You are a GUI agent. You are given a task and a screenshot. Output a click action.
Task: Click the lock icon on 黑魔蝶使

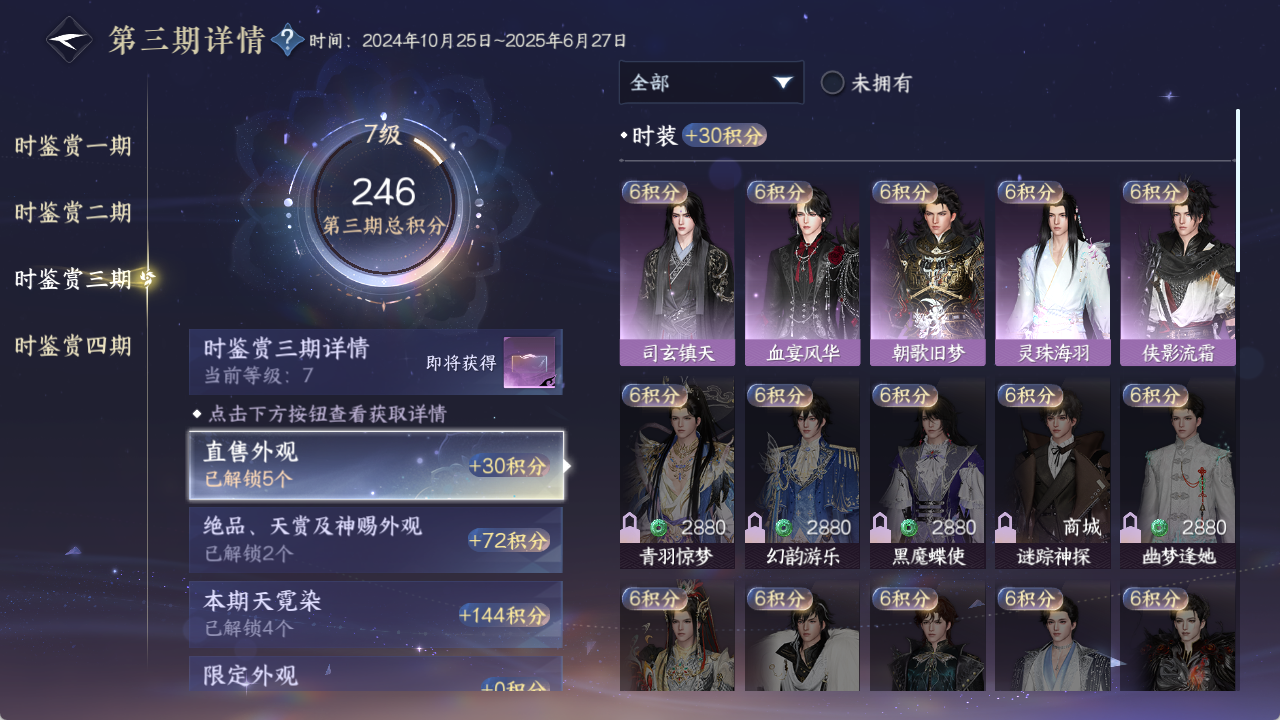(881, 527)
